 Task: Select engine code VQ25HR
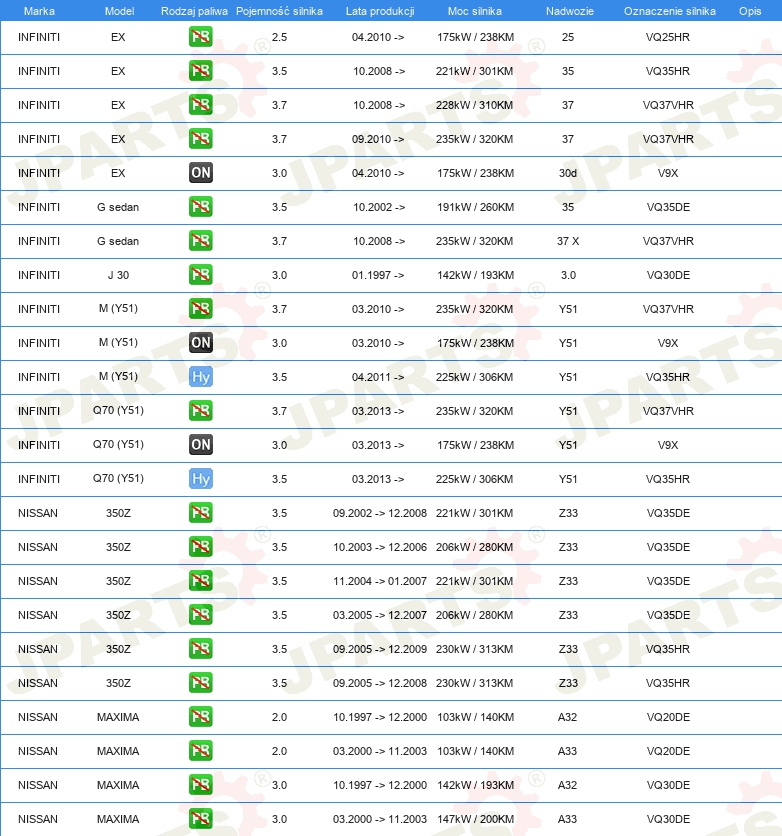[x=667, y=37]
